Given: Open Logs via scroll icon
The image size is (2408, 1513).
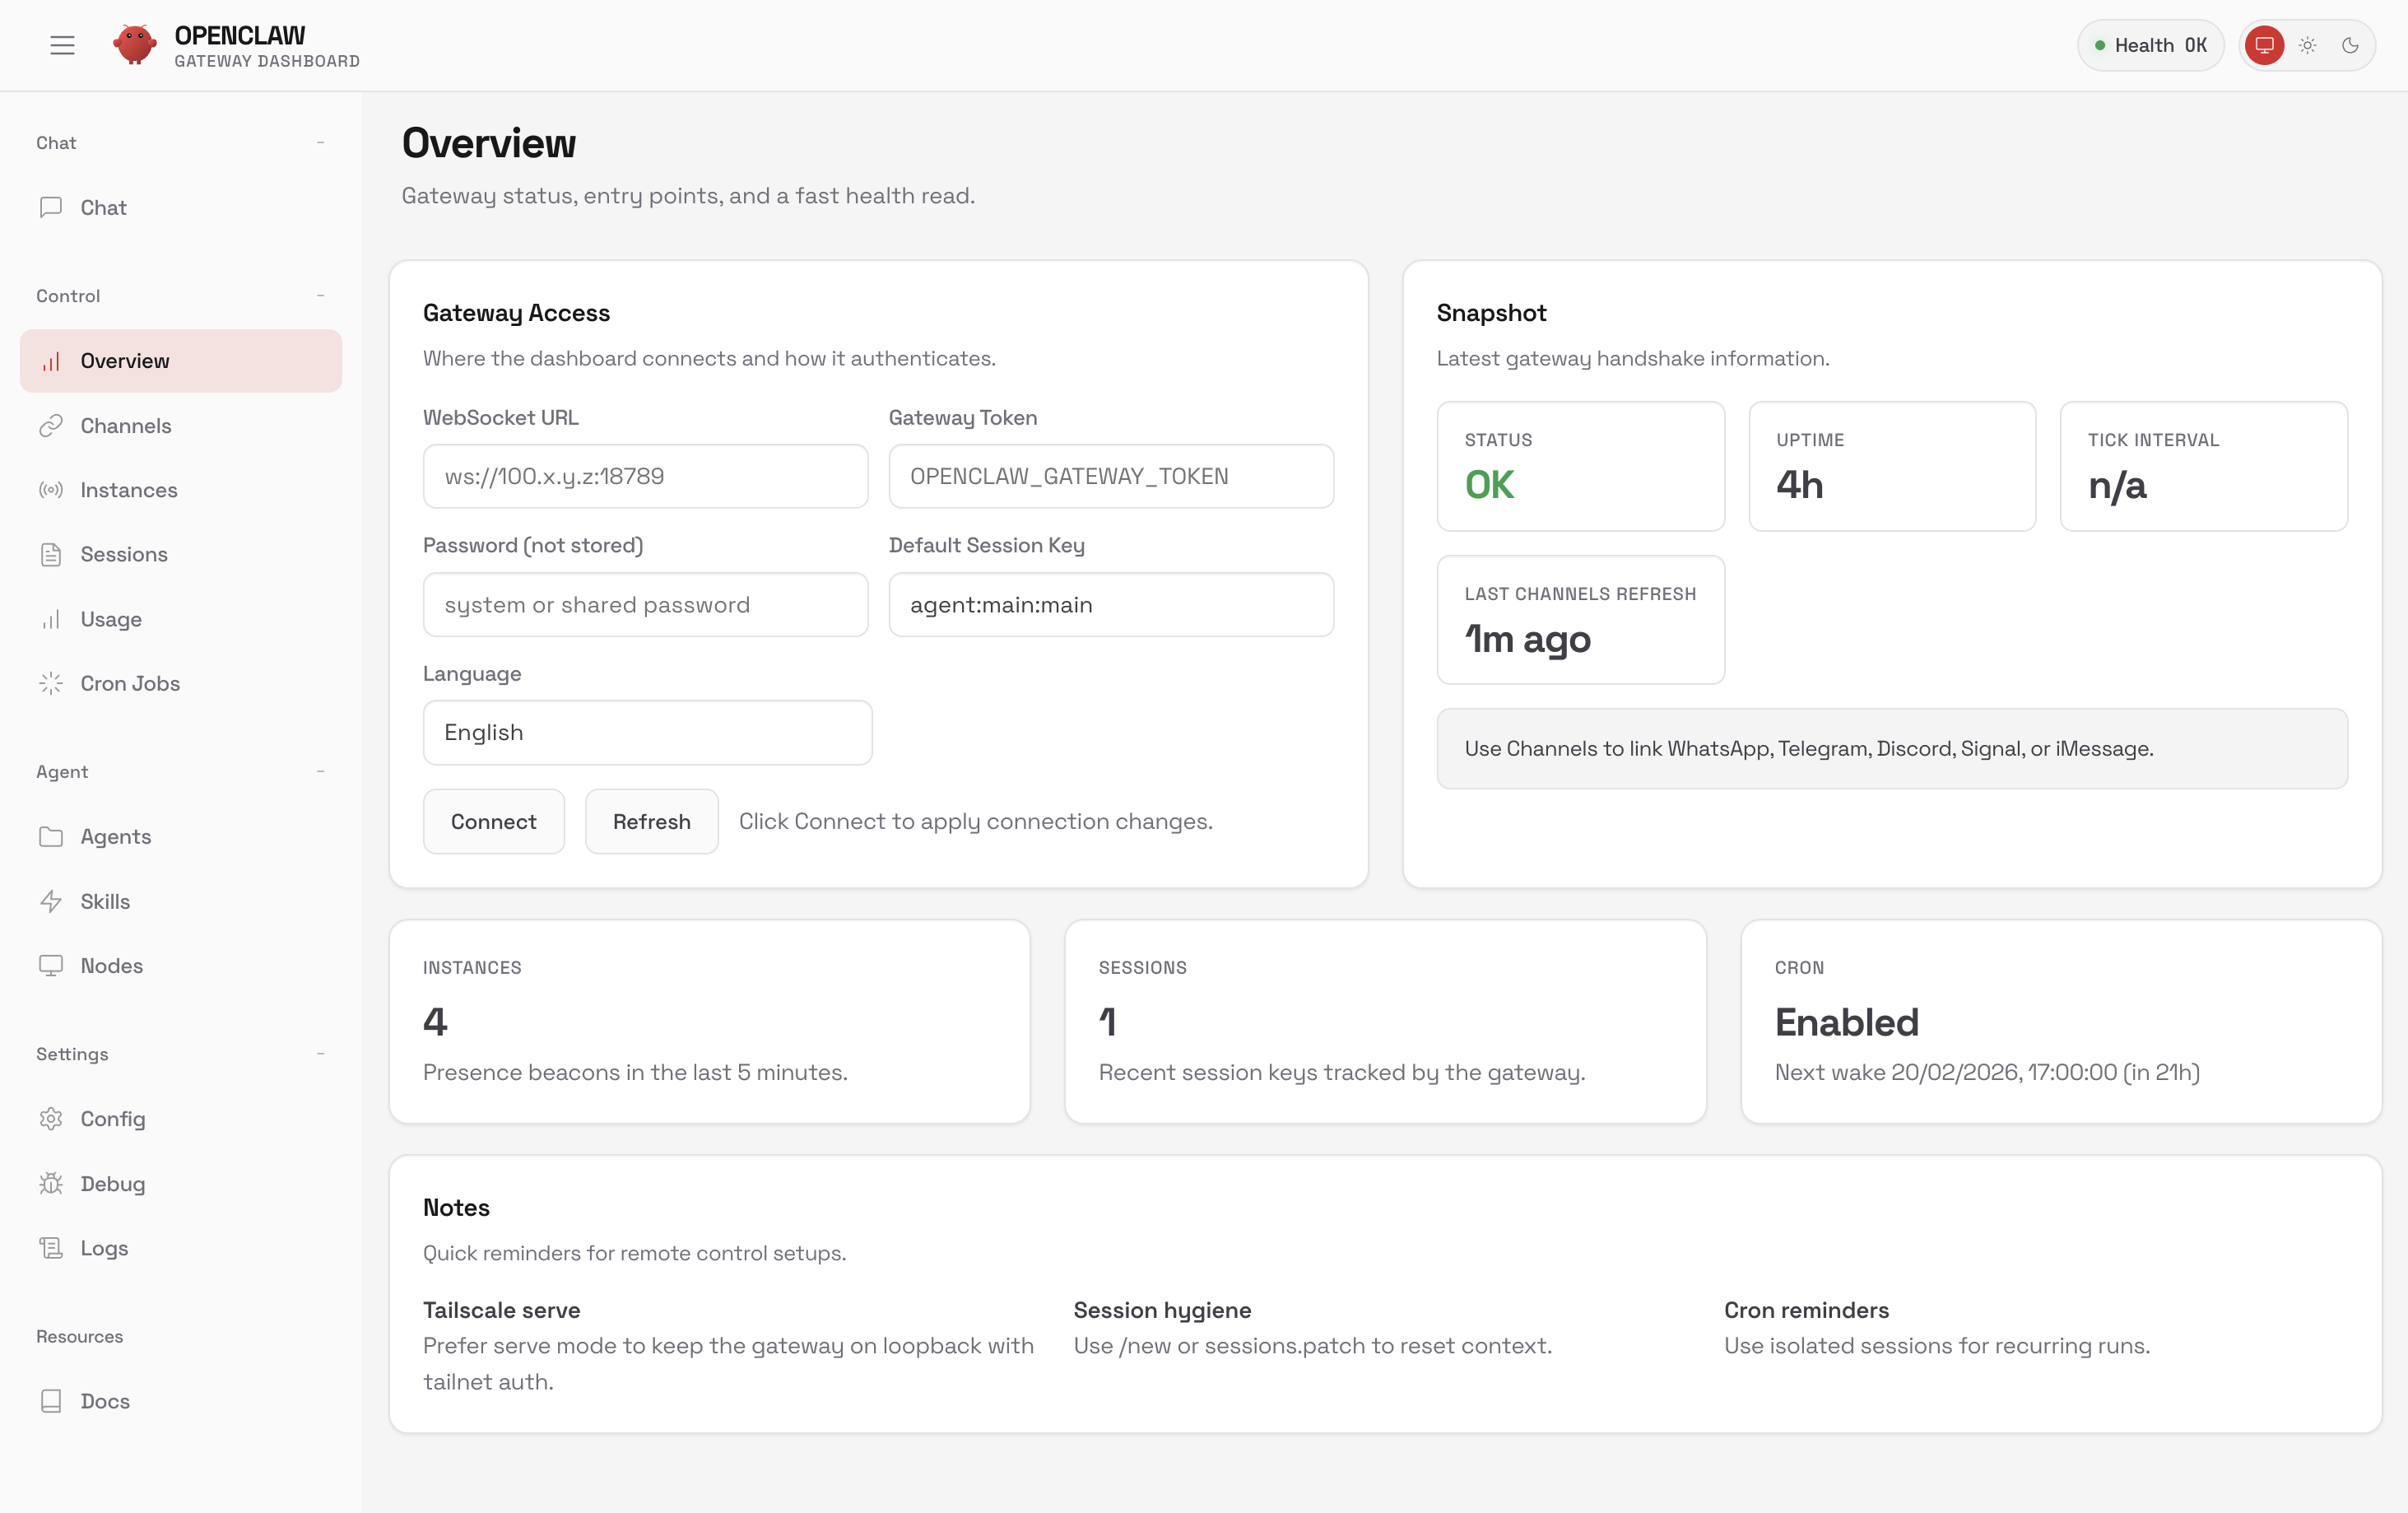Looking at the screenshot, I should [x=51, y=1248].
